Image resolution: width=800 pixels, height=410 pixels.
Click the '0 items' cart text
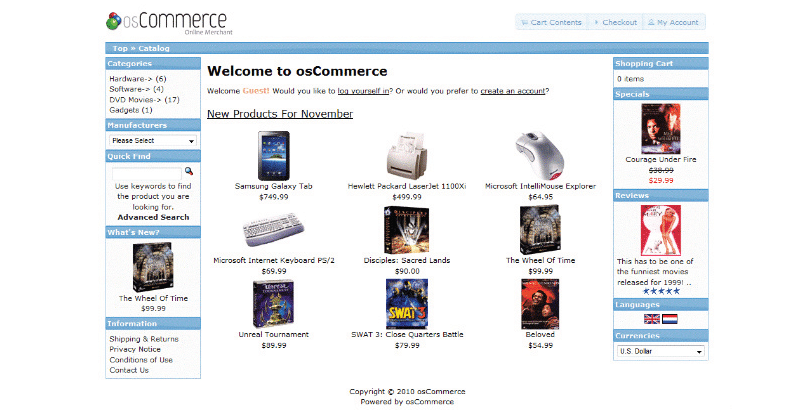tap(631, 79)
